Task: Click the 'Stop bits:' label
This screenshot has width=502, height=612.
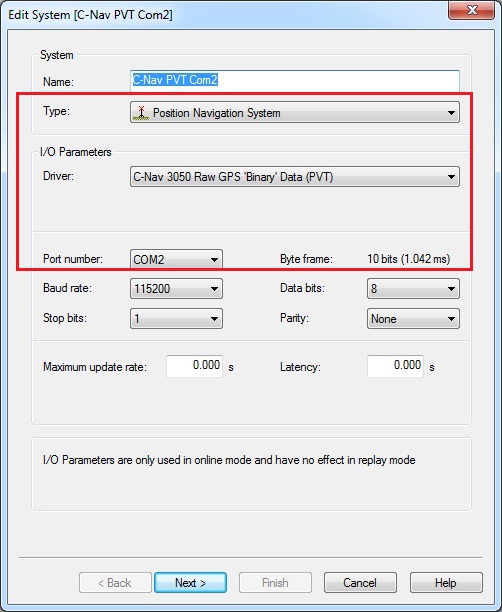Action: (65, 318)
